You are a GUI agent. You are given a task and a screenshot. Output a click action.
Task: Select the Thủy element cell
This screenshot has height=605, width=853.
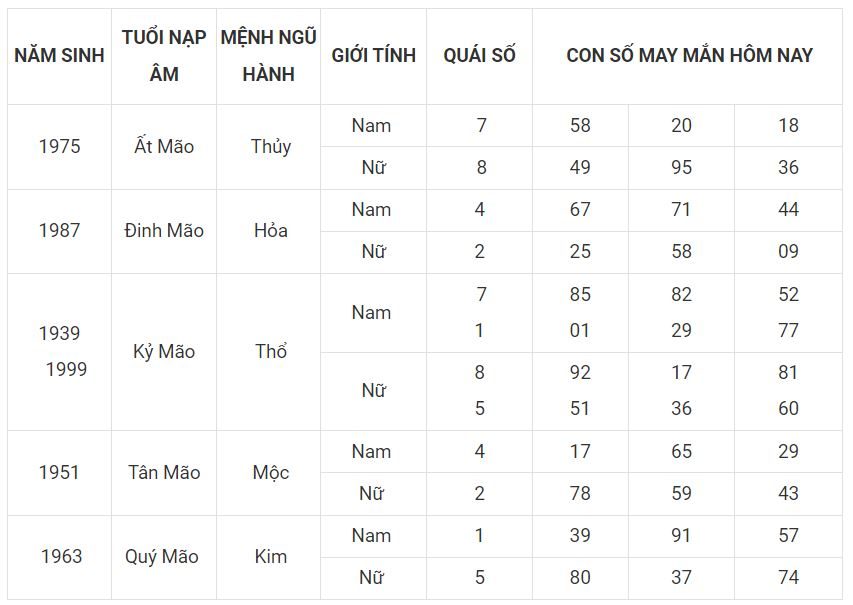pyautogui.click(x=270, y=147)
